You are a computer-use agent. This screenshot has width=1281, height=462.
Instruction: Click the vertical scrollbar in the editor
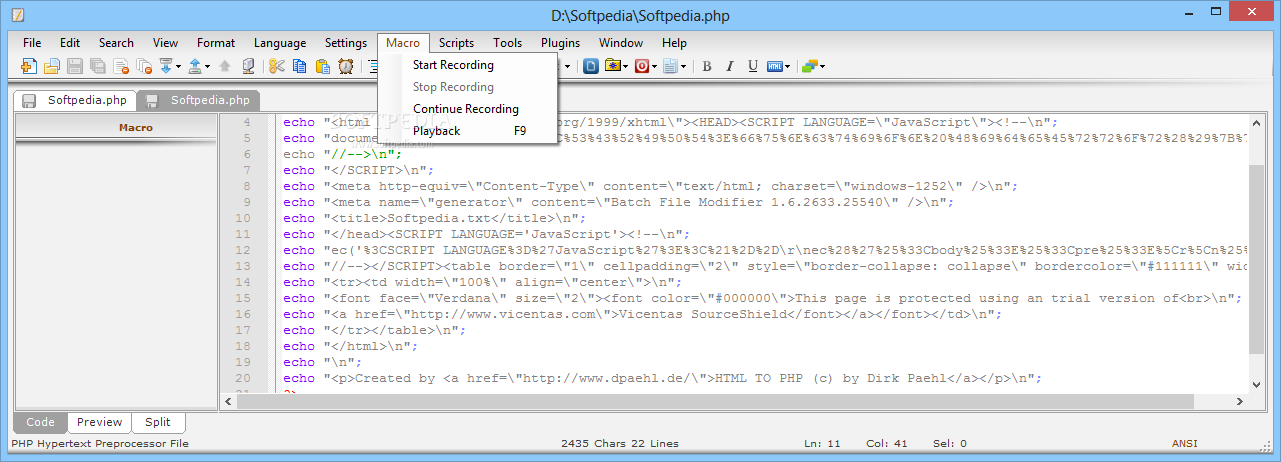point(1257,255)
